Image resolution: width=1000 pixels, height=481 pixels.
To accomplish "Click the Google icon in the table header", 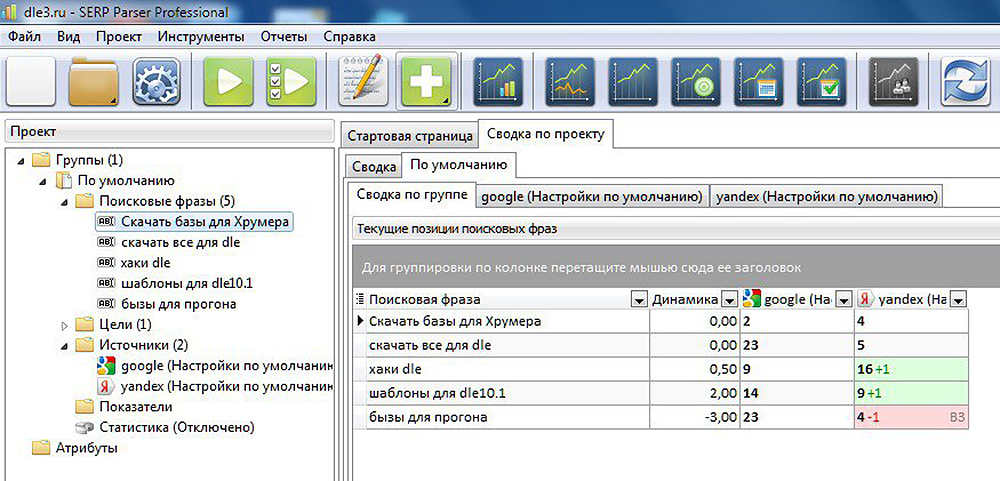I will coord(752,299).
